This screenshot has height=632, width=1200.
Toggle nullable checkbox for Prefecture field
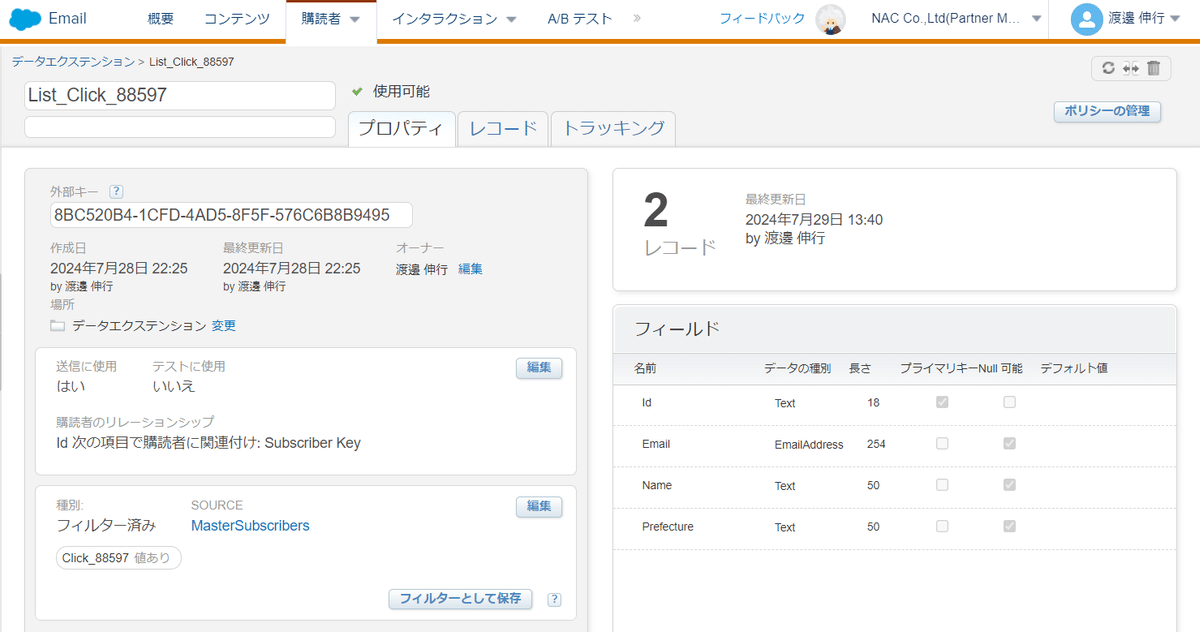click(1010, 526)
